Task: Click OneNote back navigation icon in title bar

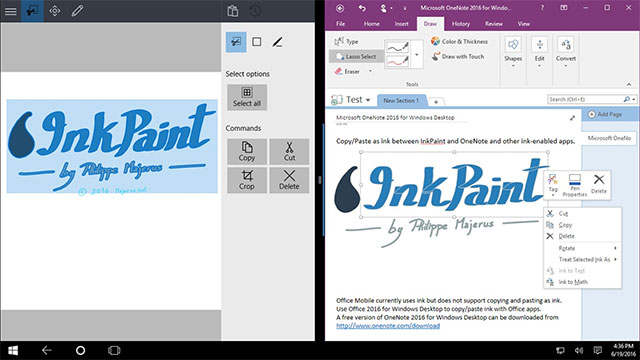Action: [x=340, y=8]
